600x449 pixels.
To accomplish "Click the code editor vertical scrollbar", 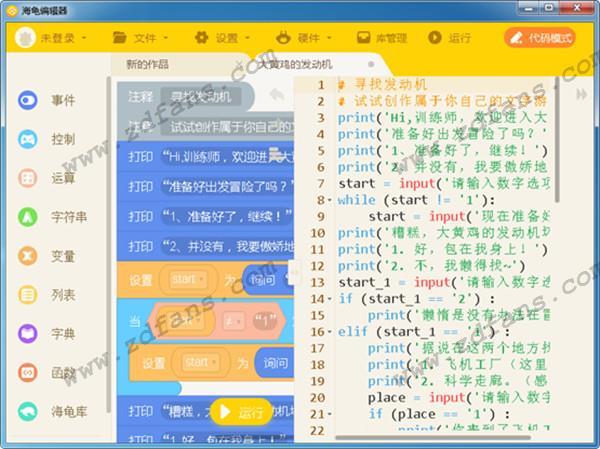I will tap(557, 140).
